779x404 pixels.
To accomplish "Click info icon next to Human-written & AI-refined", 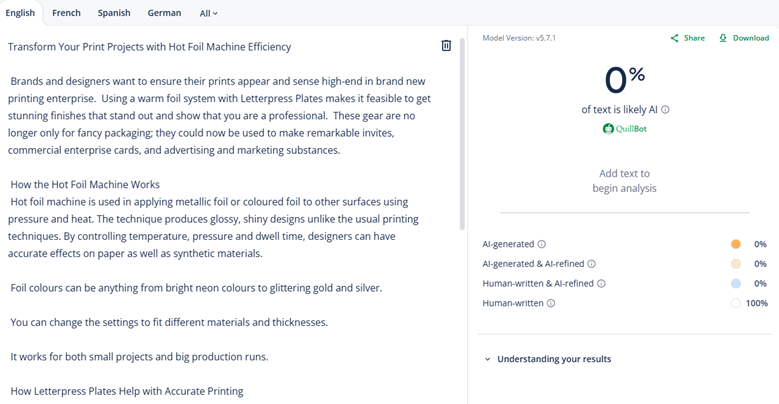I will pos(601,283).
